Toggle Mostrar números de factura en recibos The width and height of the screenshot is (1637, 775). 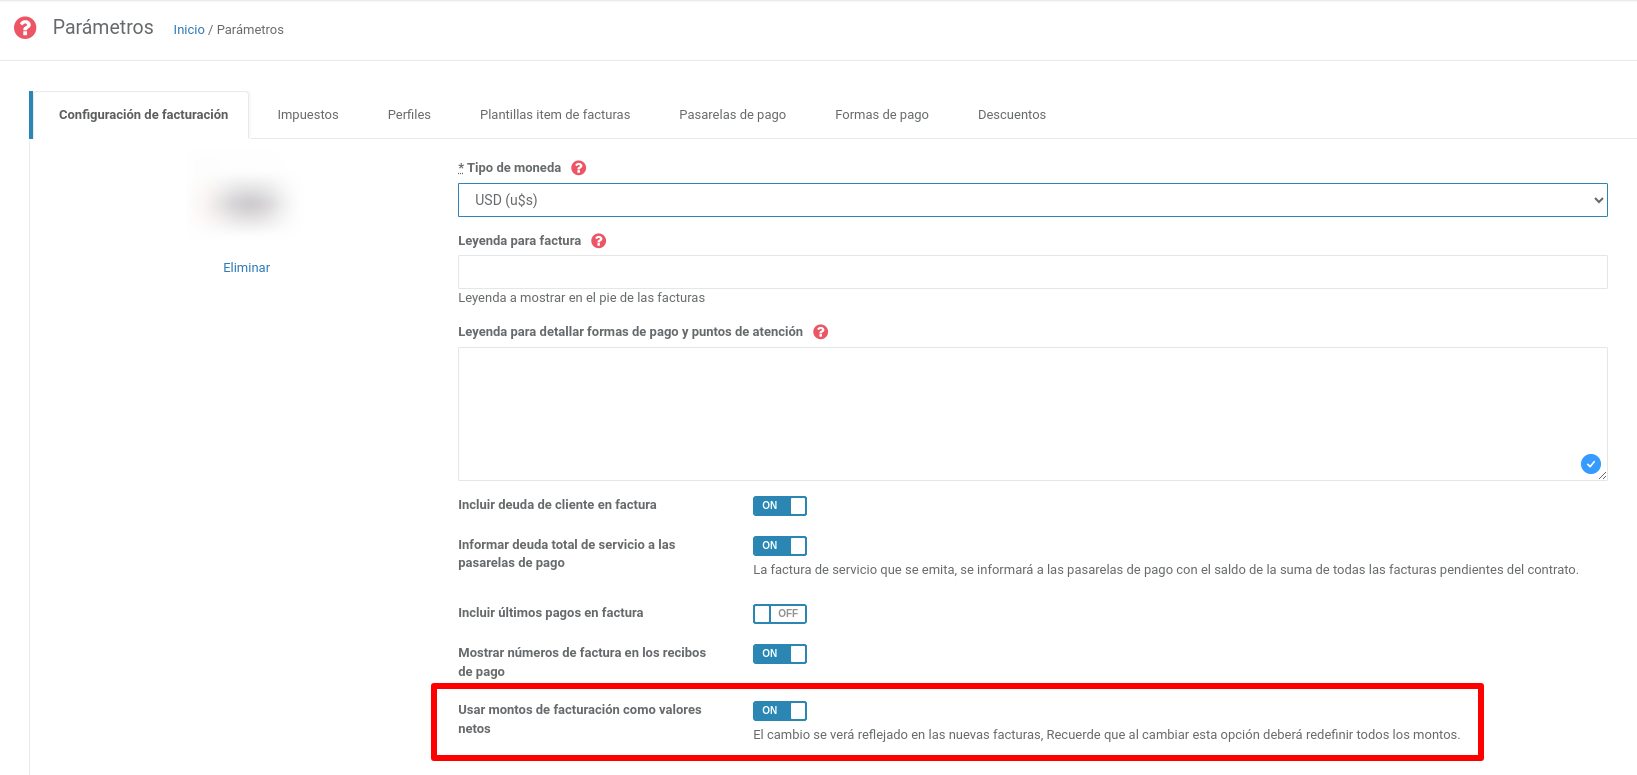point(779,654)
